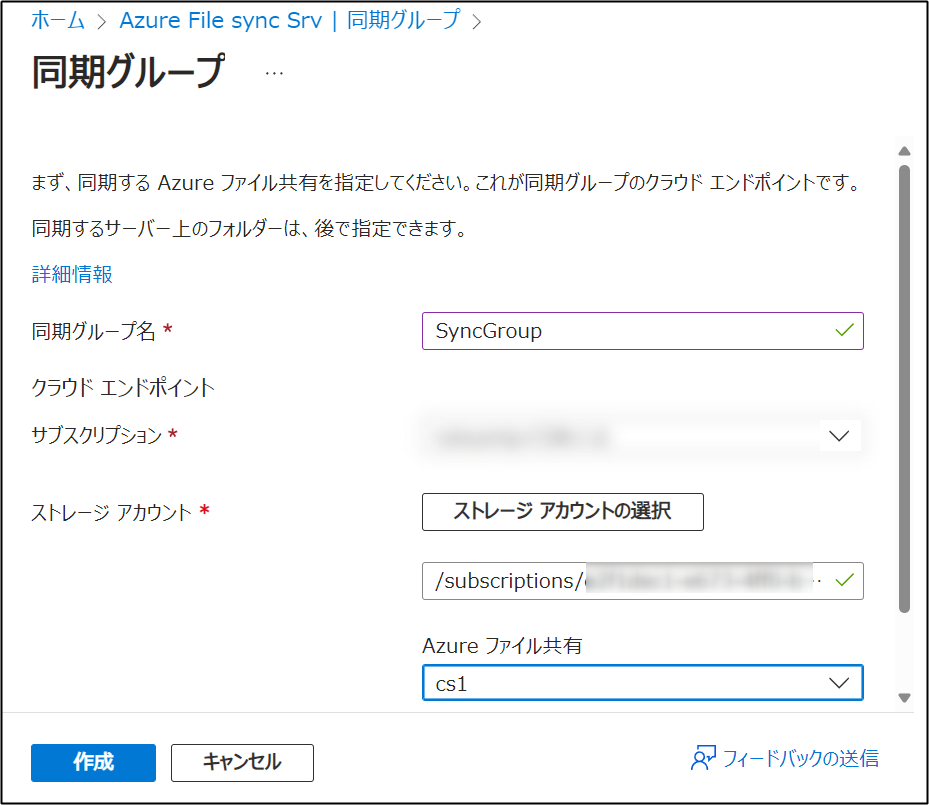The image size is (929, 805).
Task: Cancel with the キャンセル button
Action: click(239, 762)
